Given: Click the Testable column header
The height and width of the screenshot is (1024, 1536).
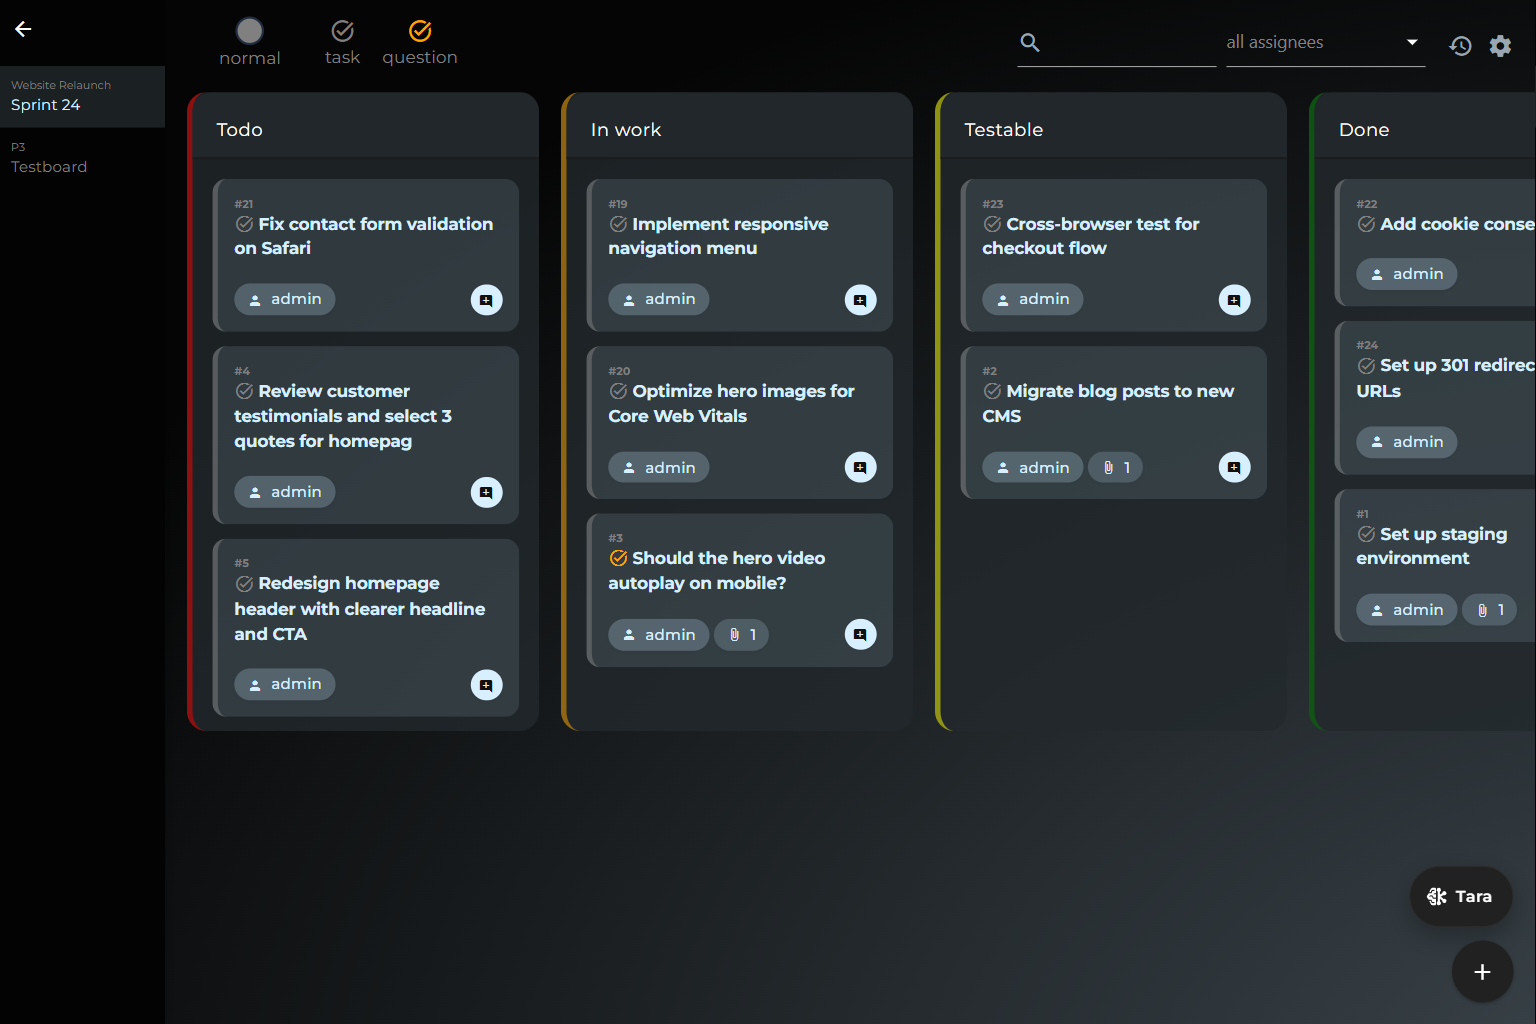Looking at the screenshot, I should pyautogui.click(x=1004, y=129).
